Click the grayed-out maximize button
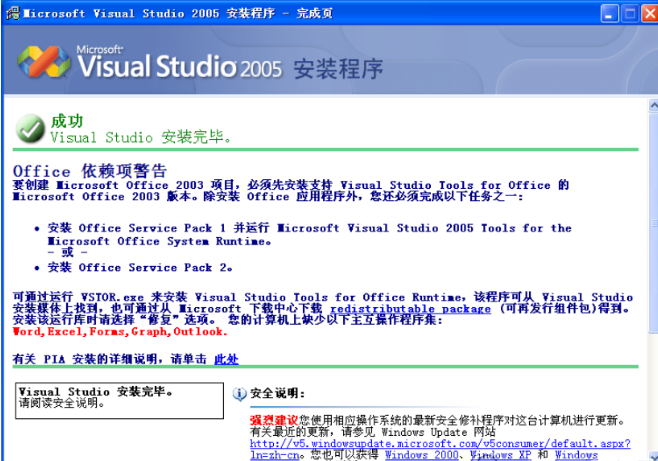 pyautogui.click(x=630, y=13)
